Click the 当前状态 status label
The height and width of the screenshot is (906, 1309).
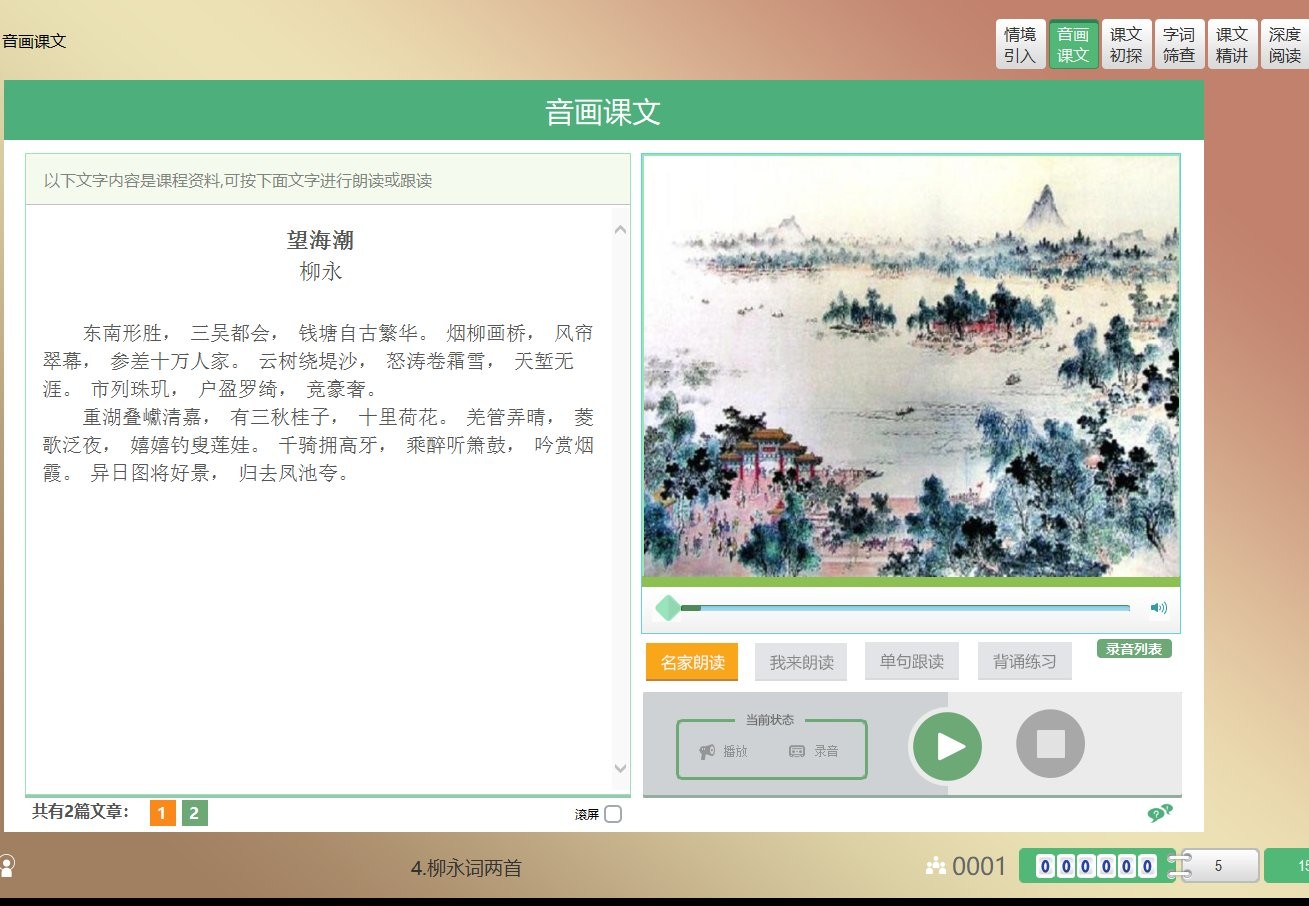[769, 720]
